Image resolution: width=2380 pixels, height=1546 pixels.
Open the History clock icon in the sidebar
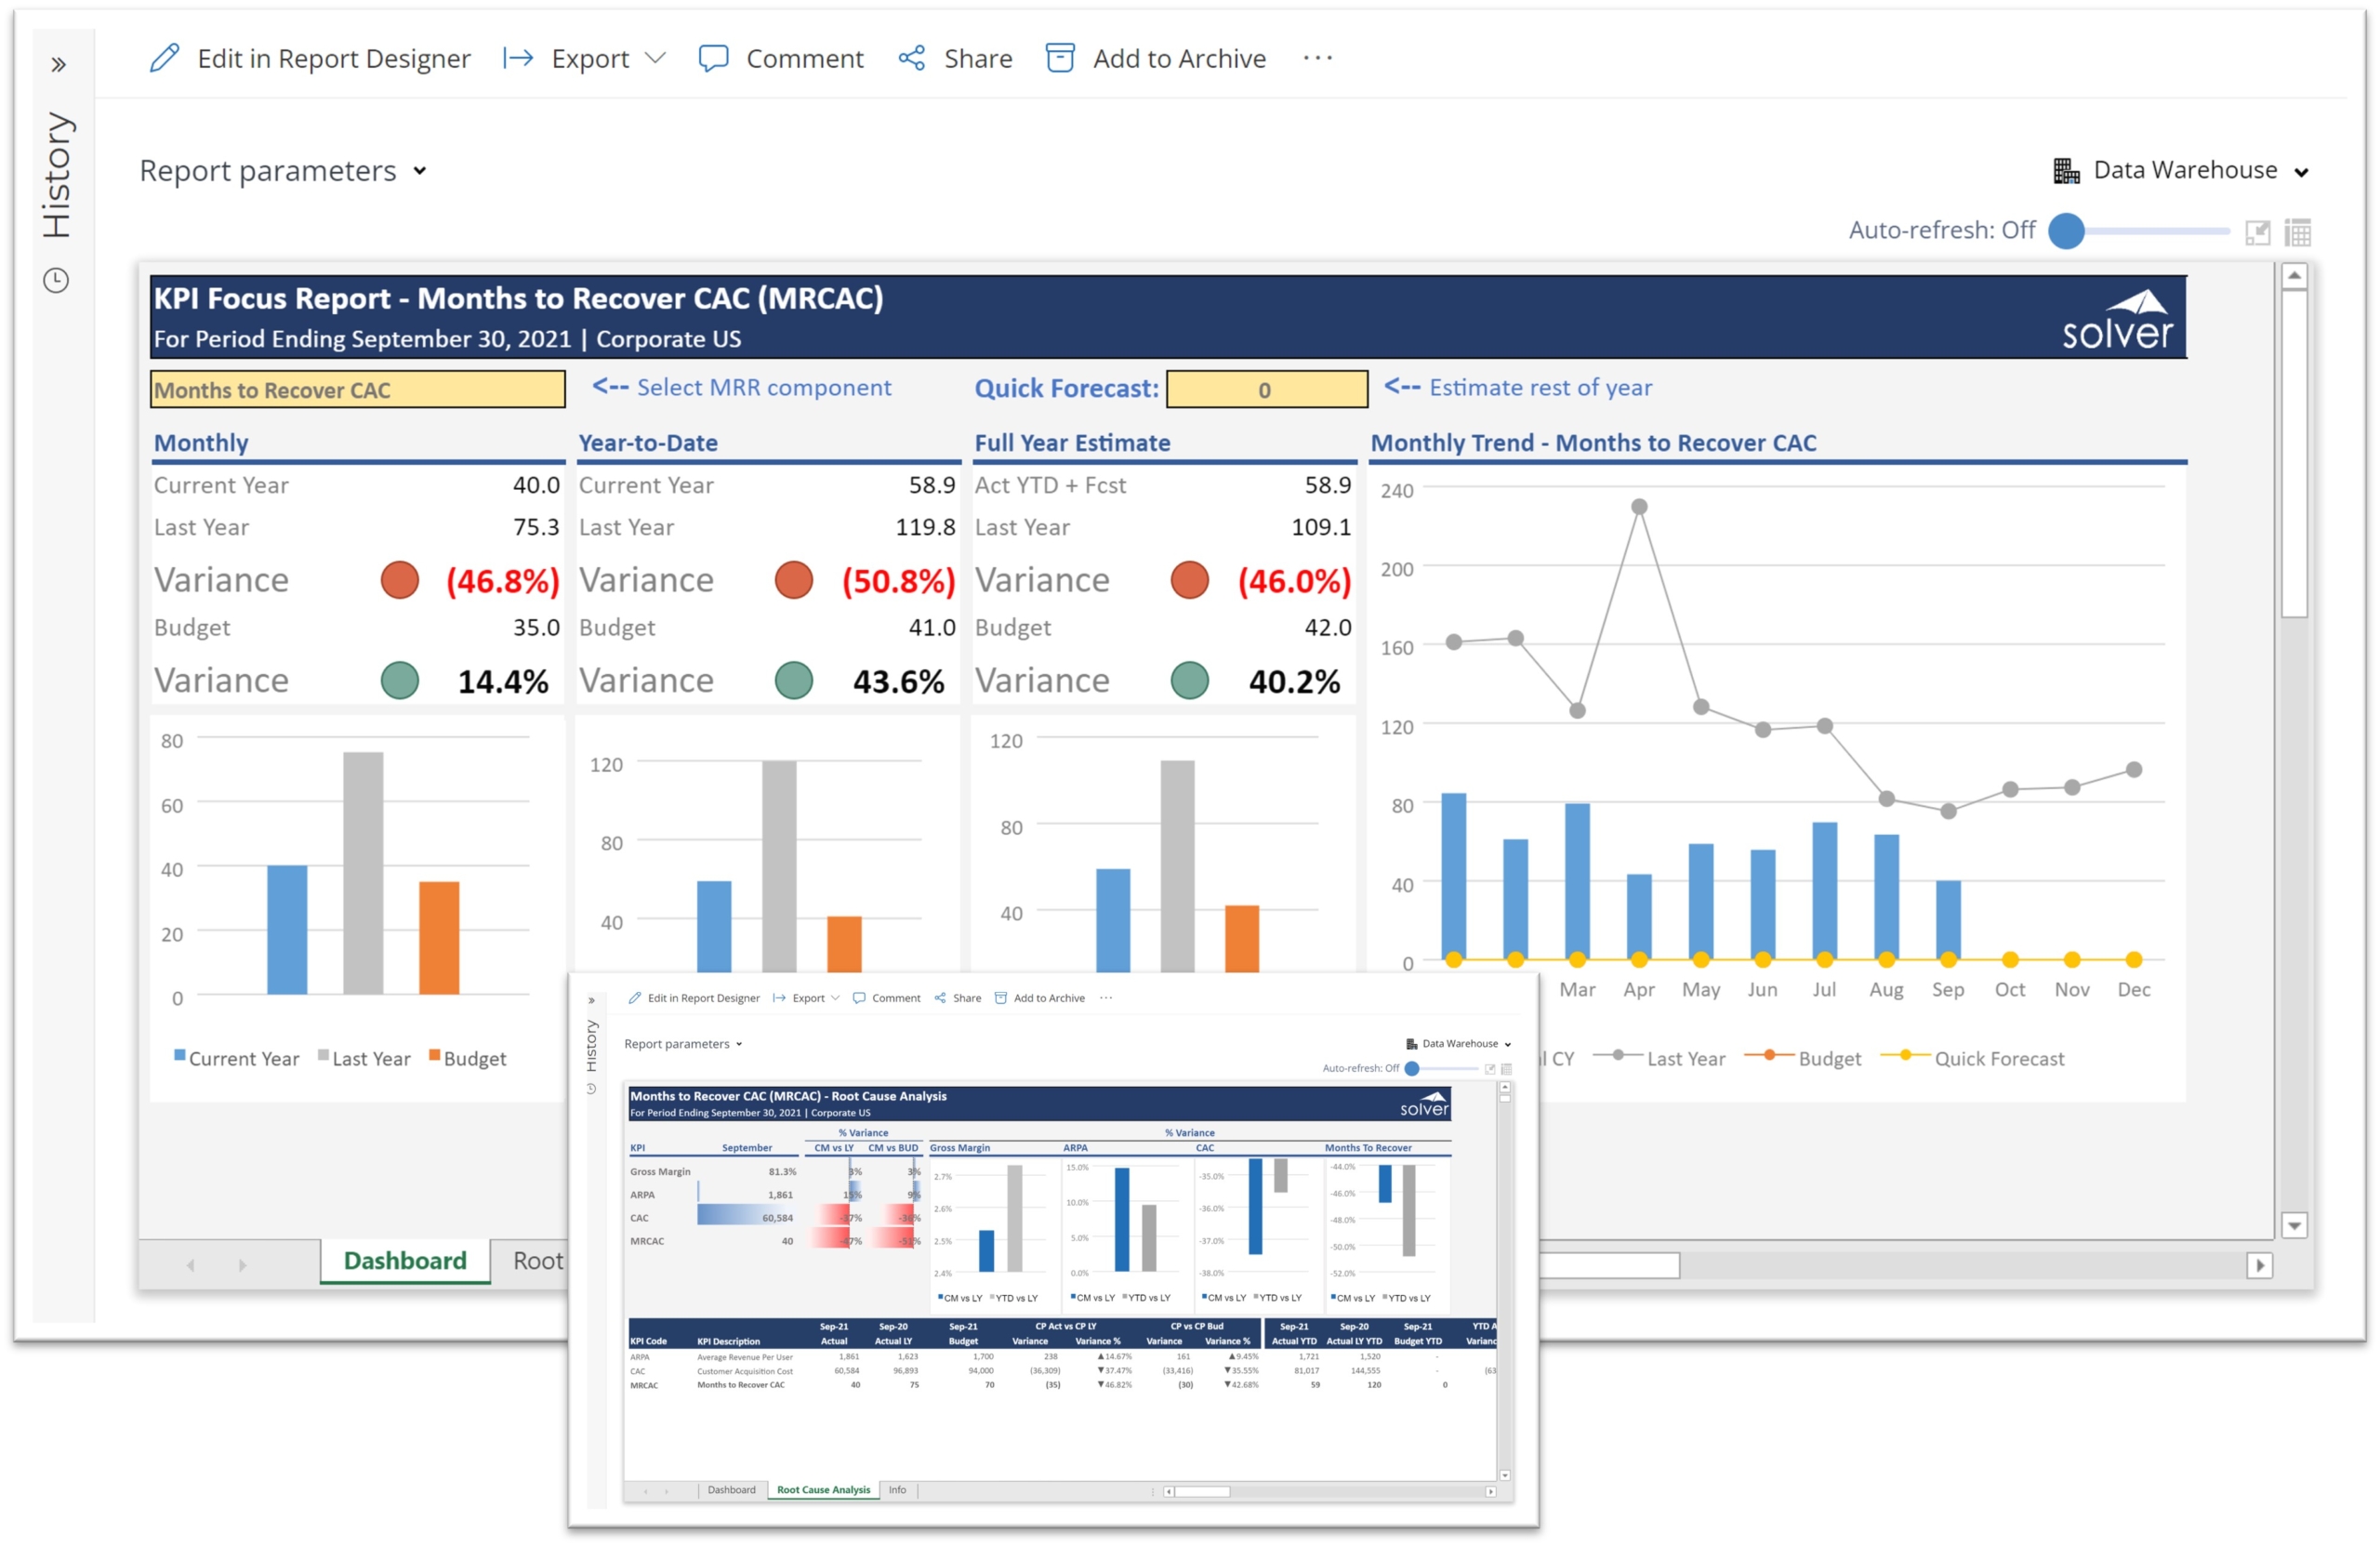click(56, 280)
